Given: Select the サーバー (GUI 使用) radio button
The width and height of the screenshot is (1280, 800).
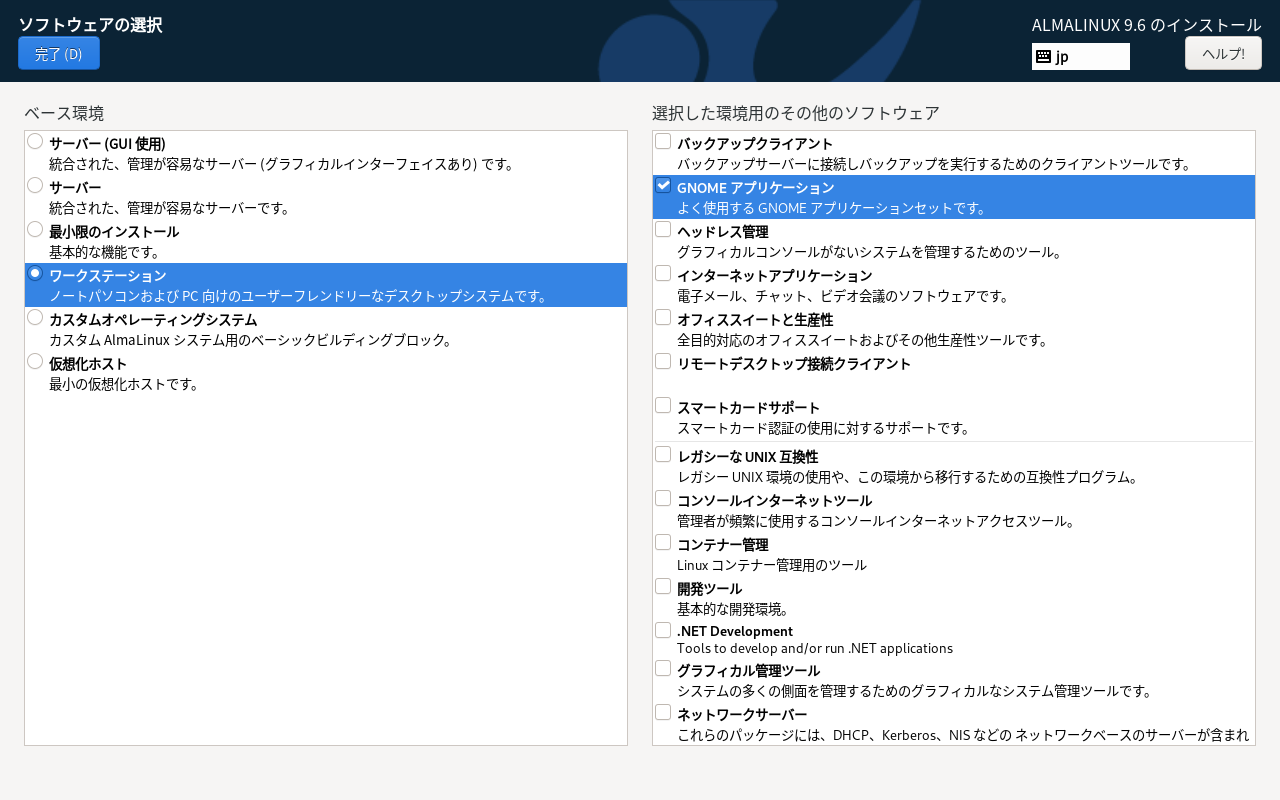Looking at the screenshot, I should pos(35,141).
